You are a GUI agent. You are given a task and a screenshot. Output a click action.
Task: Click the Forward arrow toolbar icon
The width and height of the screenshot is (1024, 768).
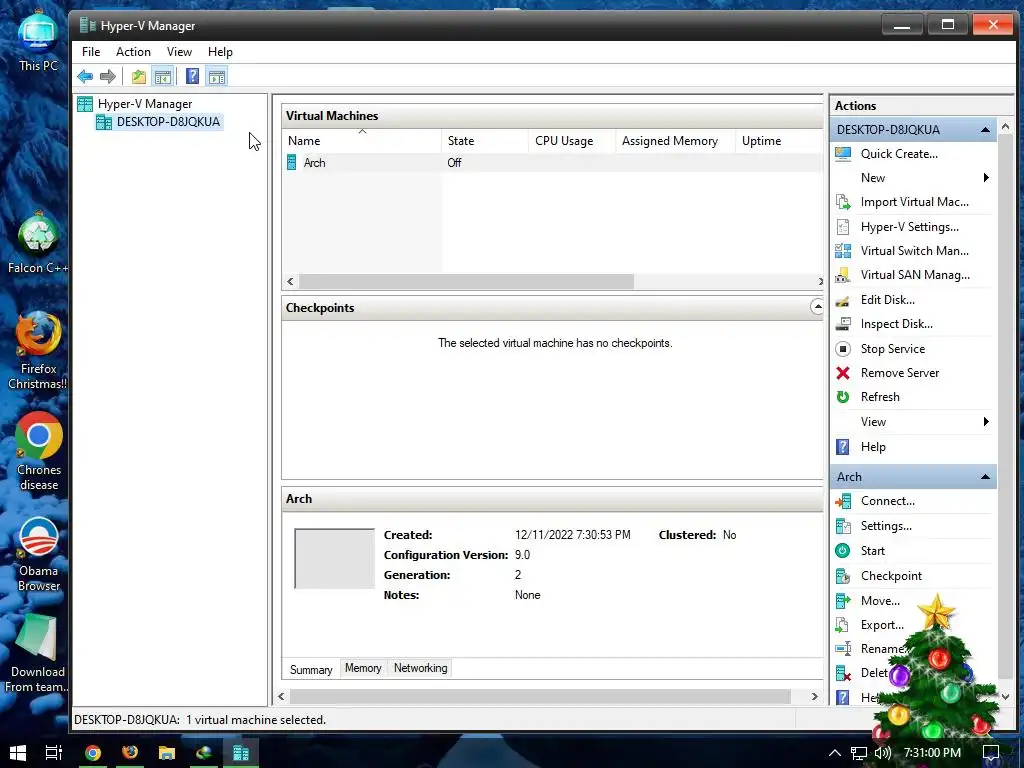click(108, 77)
